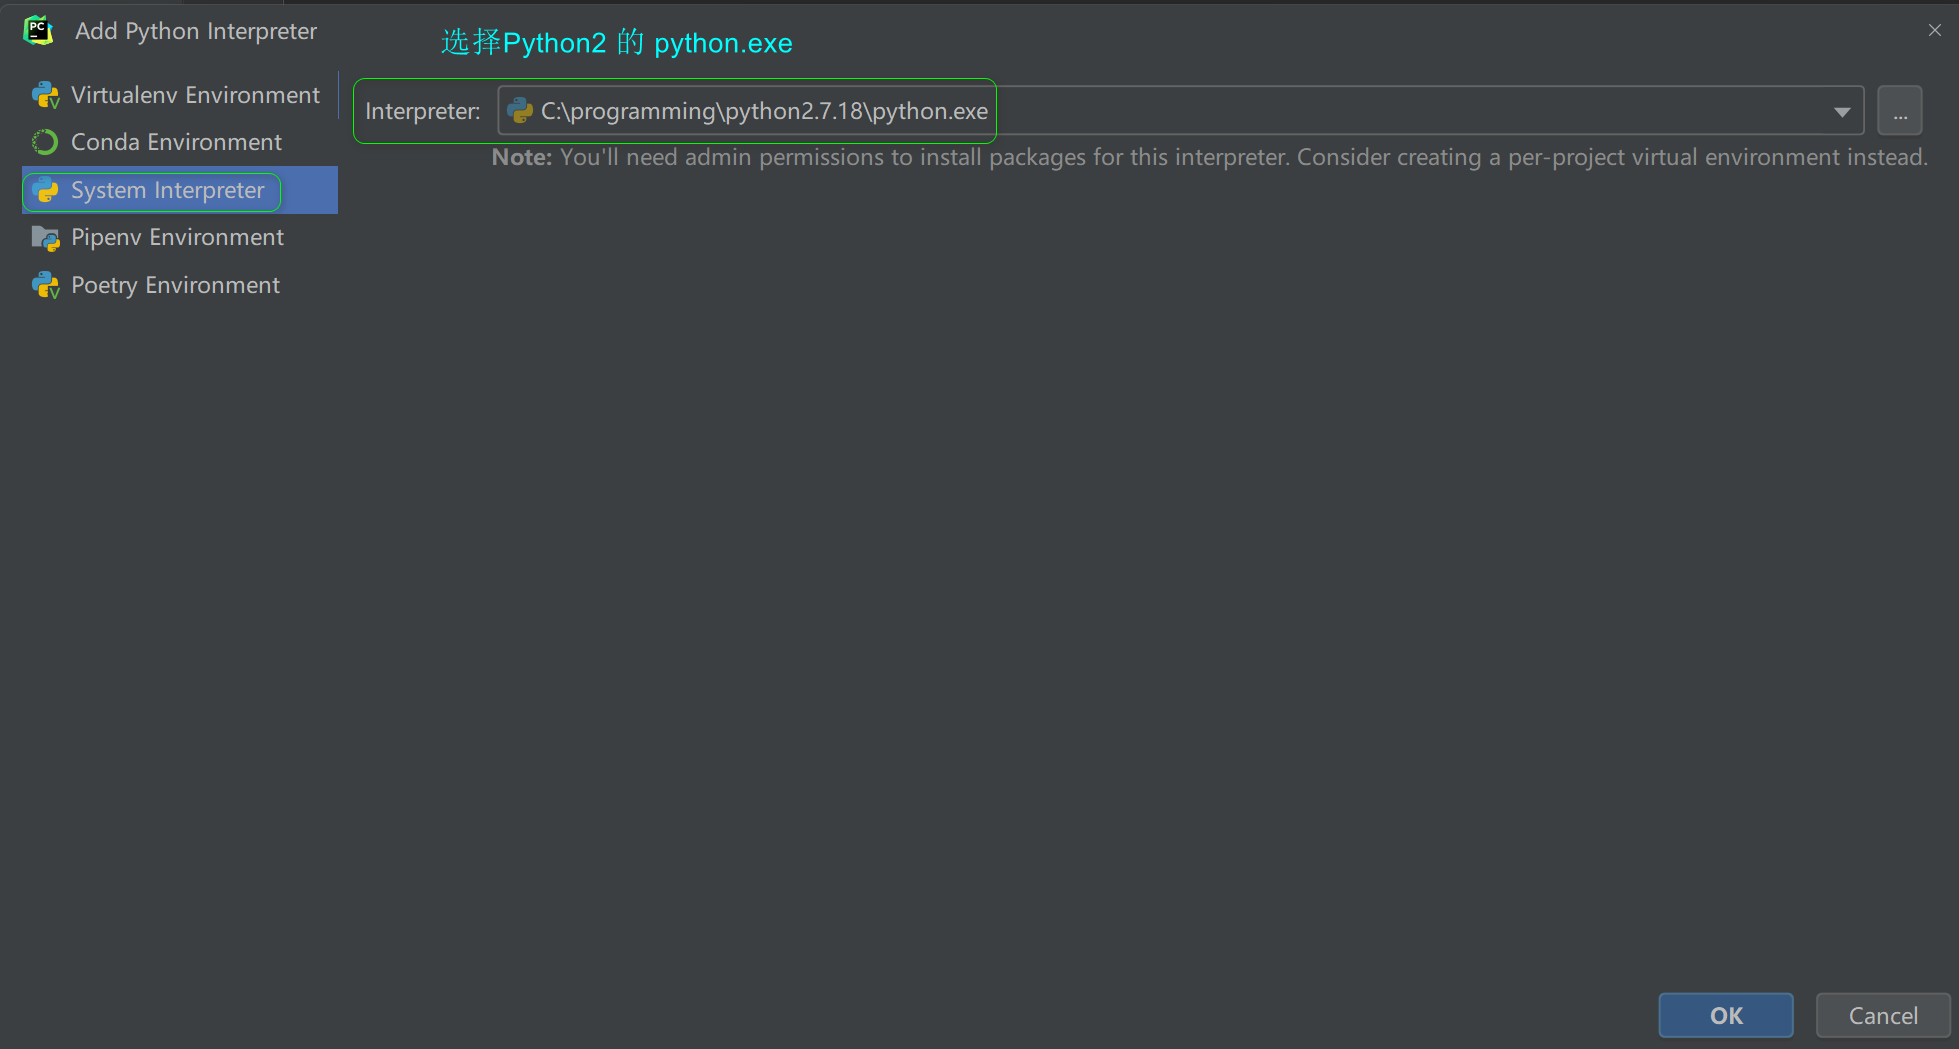The image size is (1959, 1049).
Task: Click the Interpreter: label
Action: click(423, 111)
